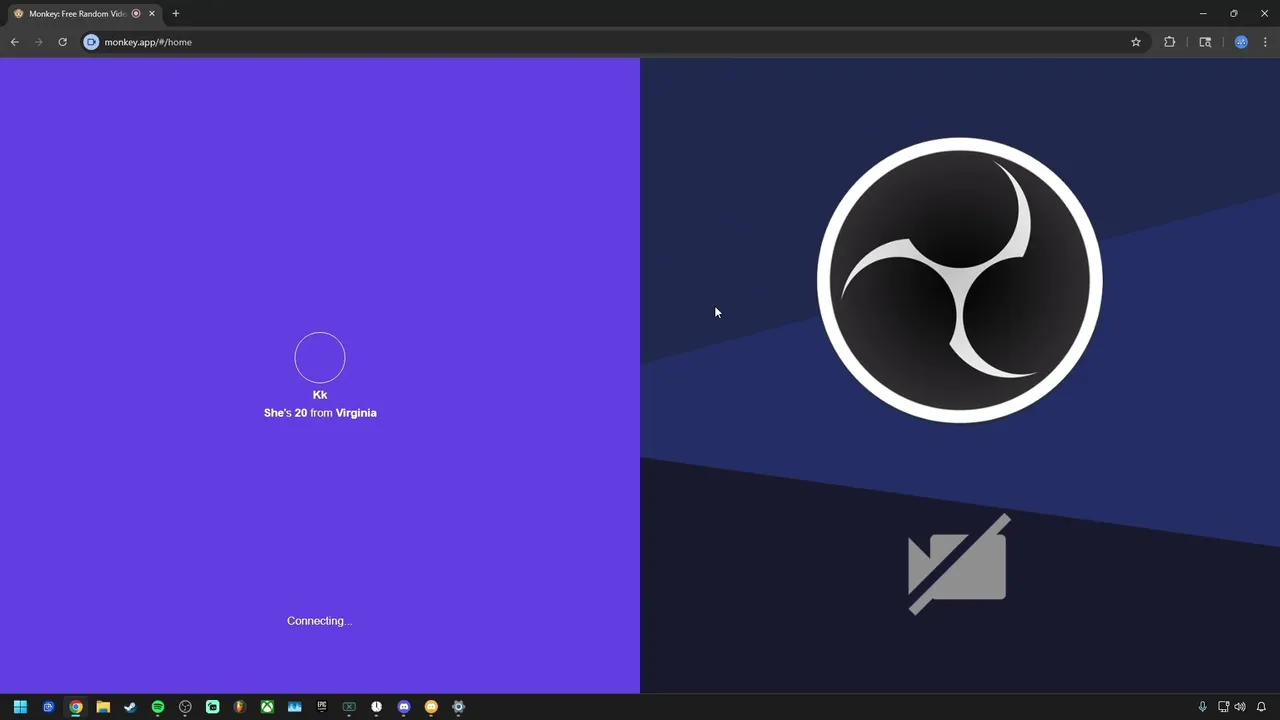Click the microphone icon in the system tray

[x=1202, y=707]
